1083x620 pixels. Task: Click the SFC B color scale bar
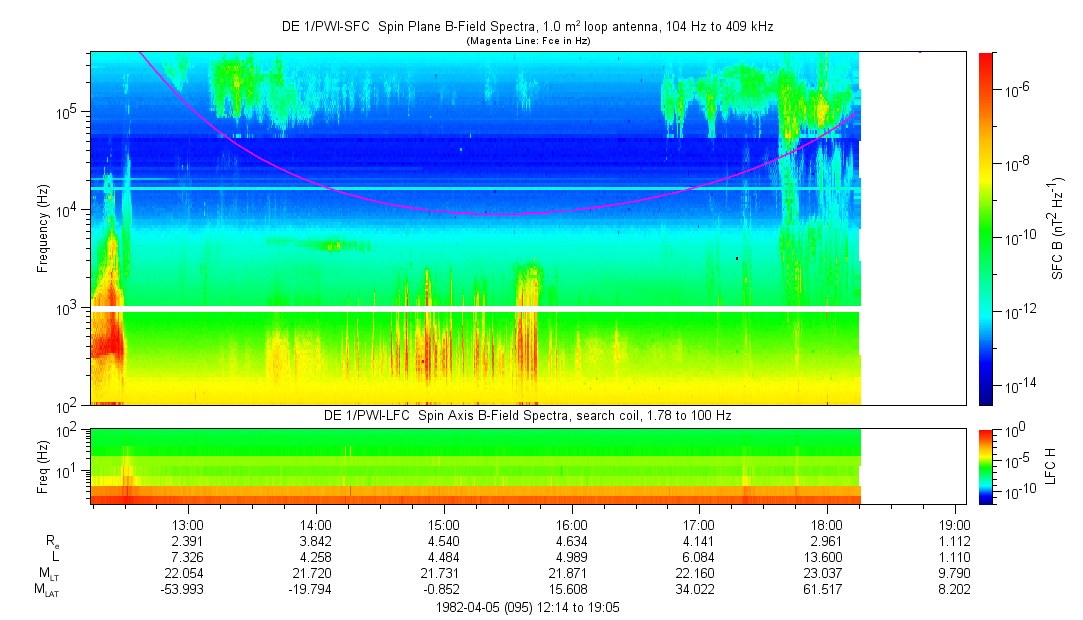pos(985,228)
